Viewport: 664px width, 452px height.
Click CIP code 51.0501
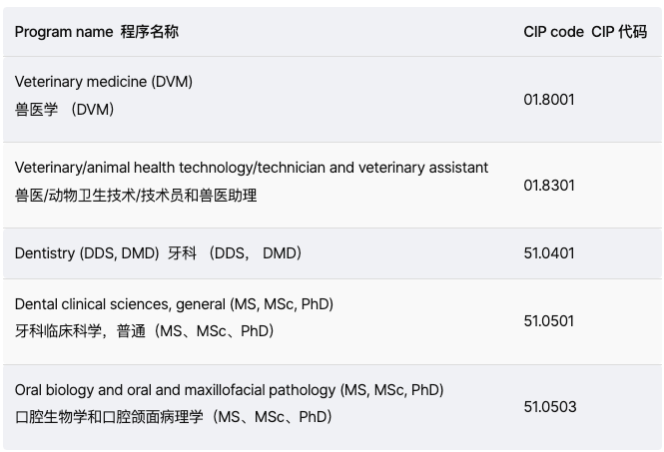click(549, 321)
